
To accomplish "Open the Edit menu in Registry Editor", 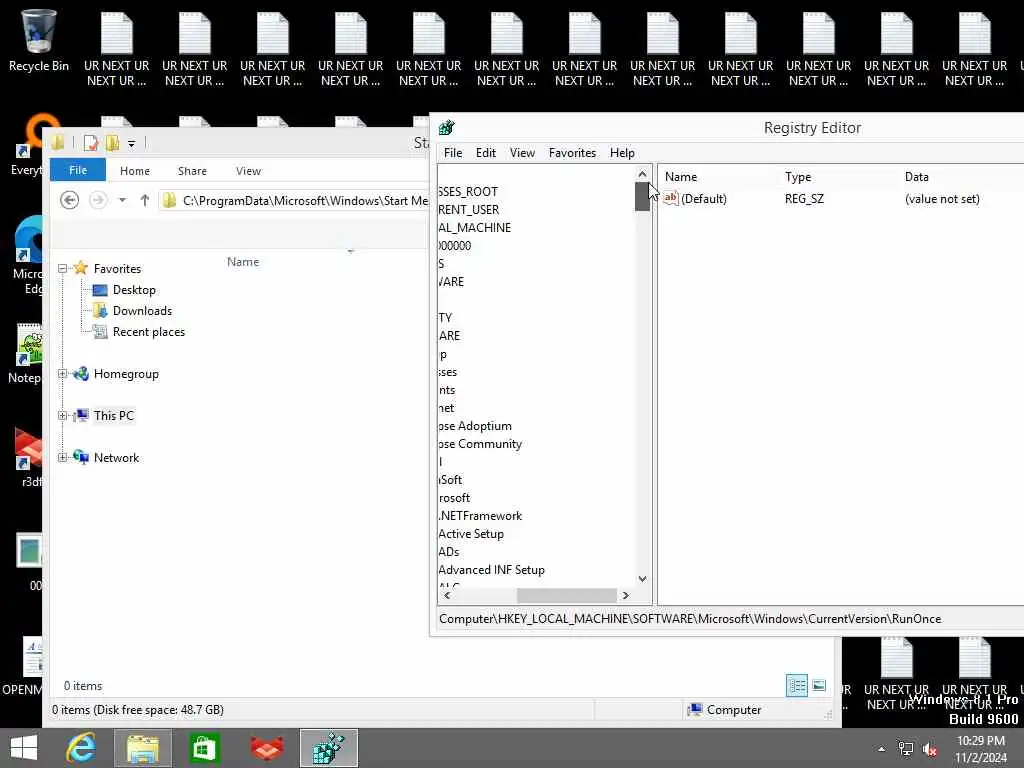I will (x=485, y=153).
